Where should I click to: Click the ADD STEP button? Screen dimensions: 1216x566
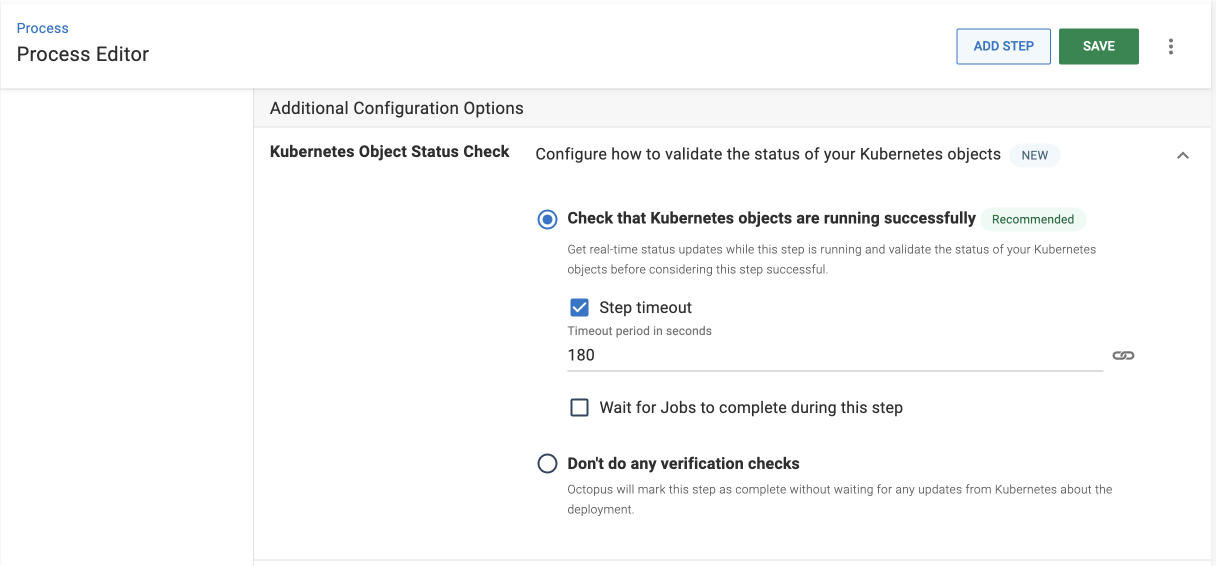point(1003,47)
